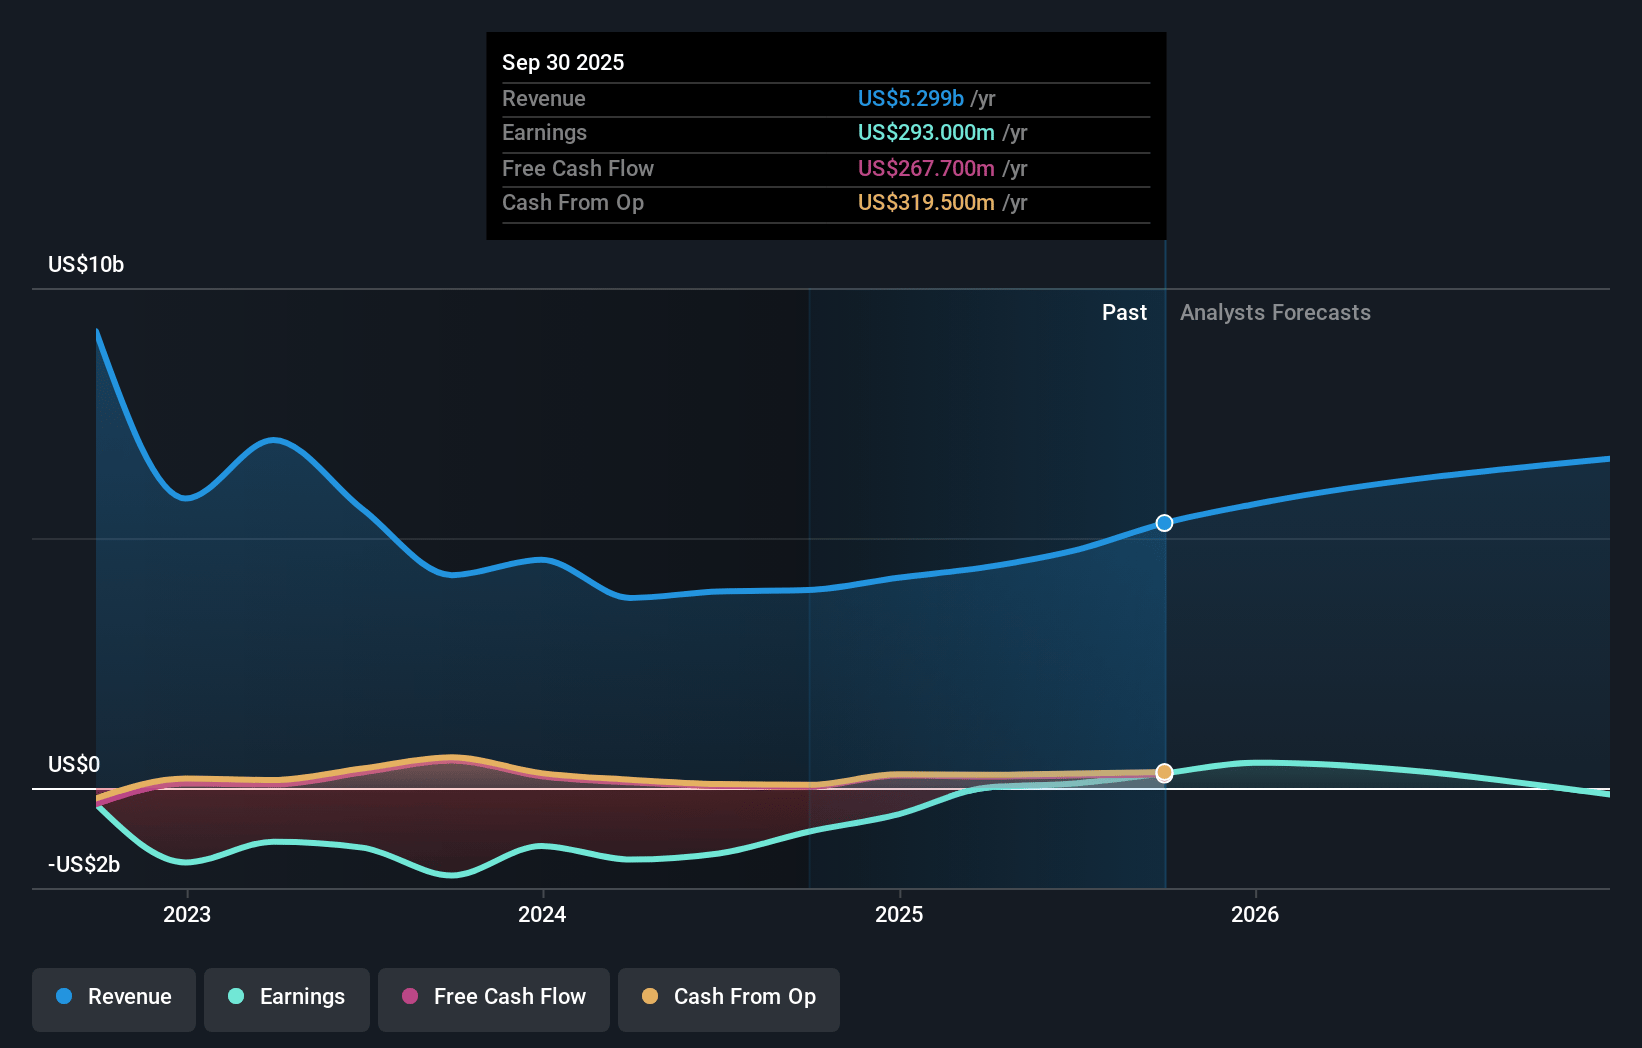Click the orange Cash From Op legend dot

pyautogui.click(x=650, y=997)
